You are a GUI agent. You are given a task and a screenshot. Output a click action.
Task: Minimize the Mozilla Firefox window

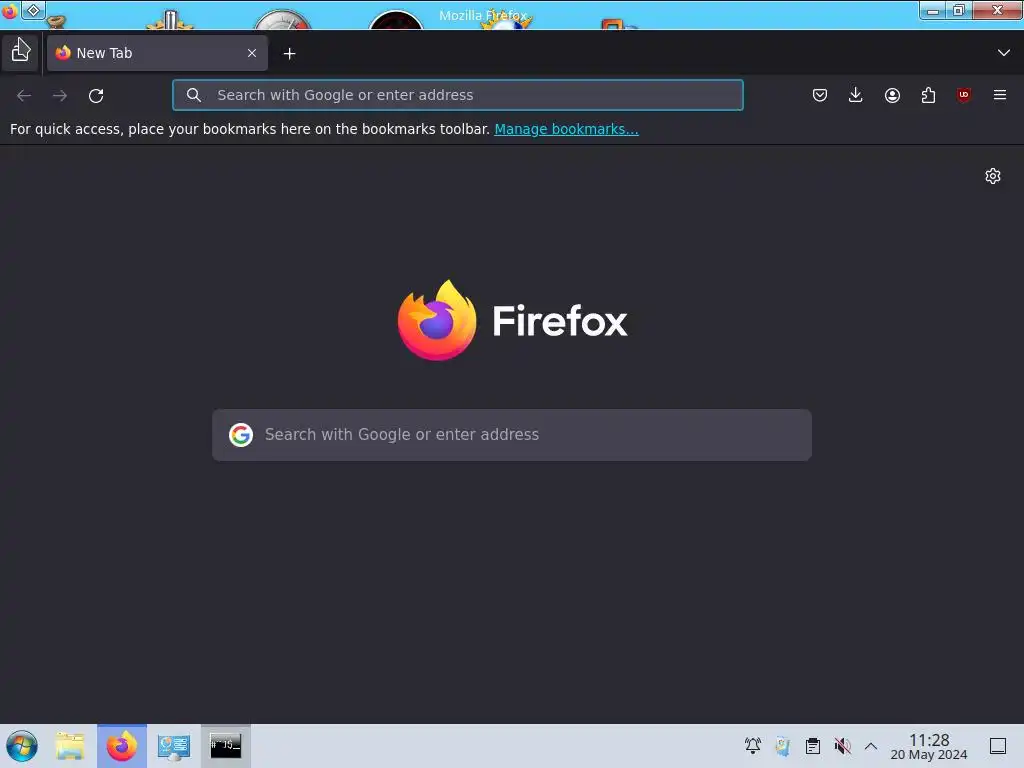(x=933, y=10)
